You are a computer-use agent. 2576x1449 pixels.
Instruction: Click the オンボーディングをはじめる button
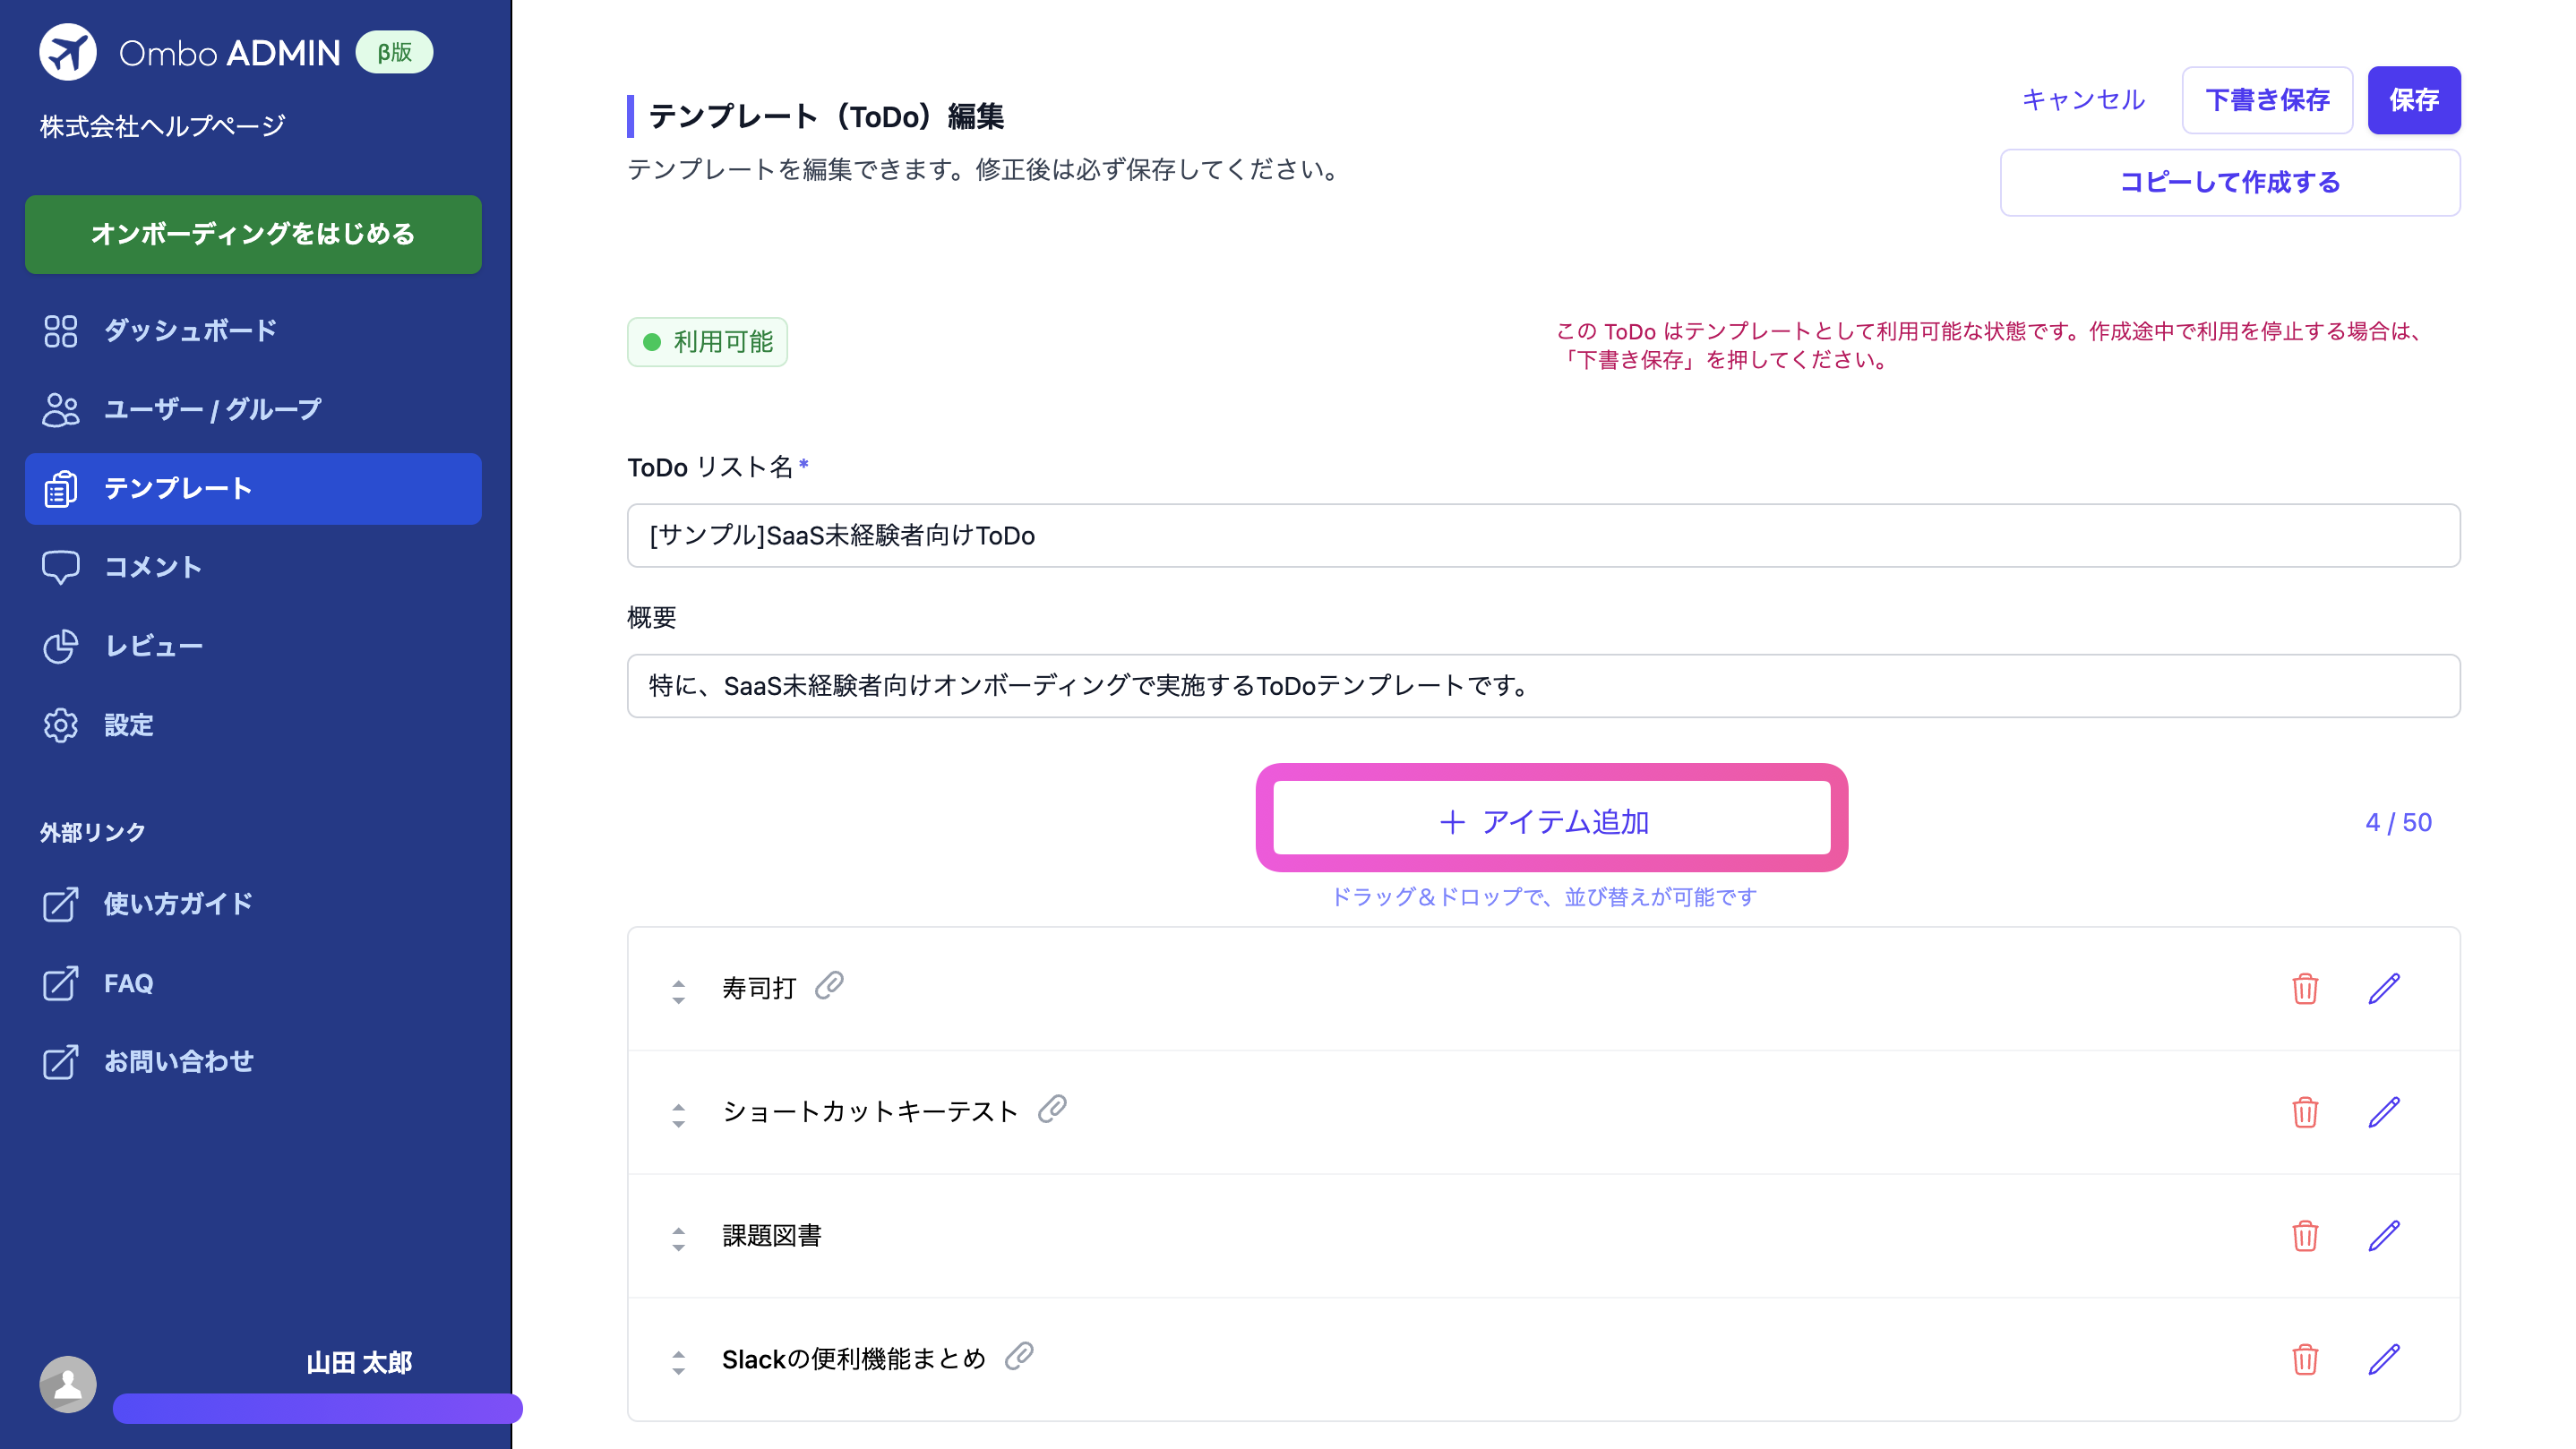(x=253, y=234)
